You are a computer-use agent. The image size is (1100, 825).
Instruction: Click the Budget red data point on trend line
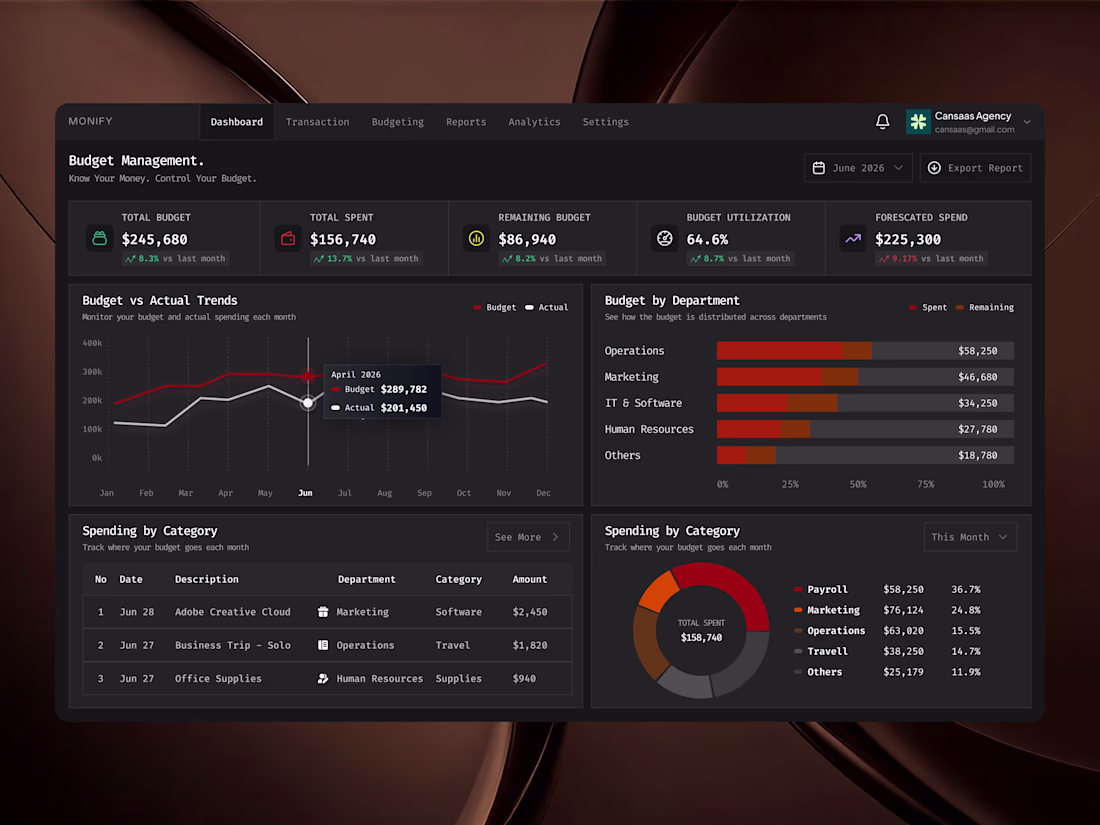[x=308, y=376]
